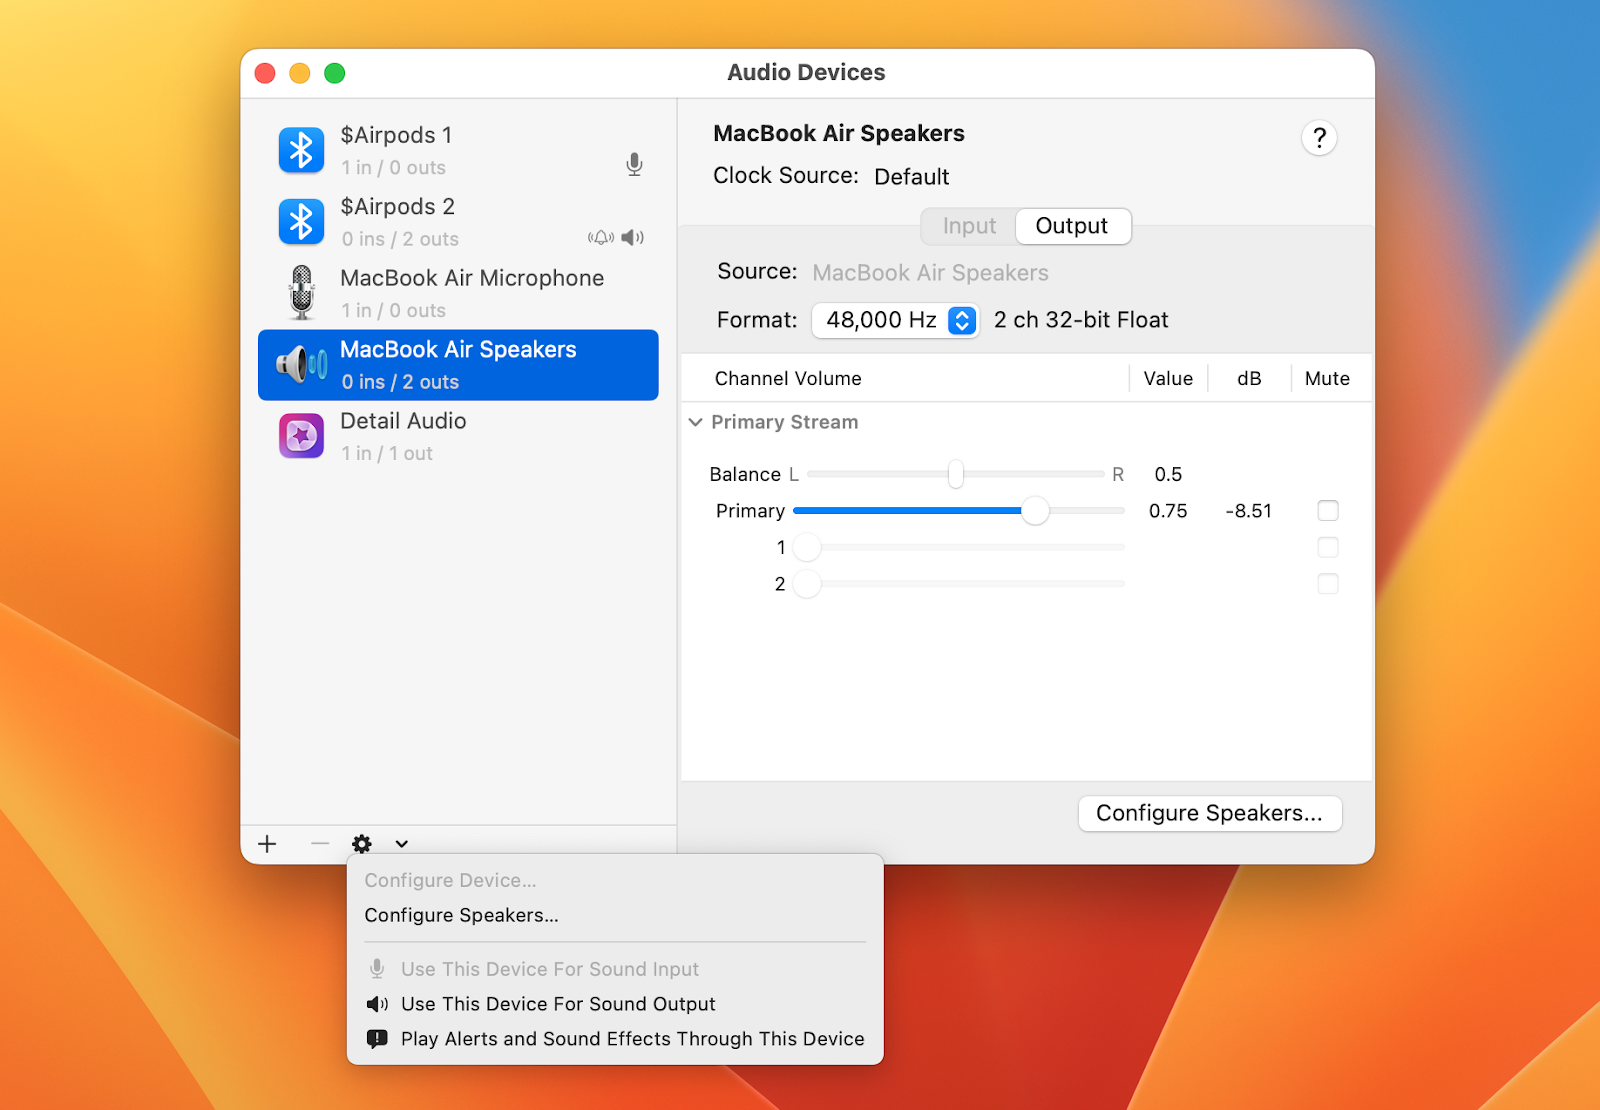Enable mute for channel 2

tap(1328, 584)
